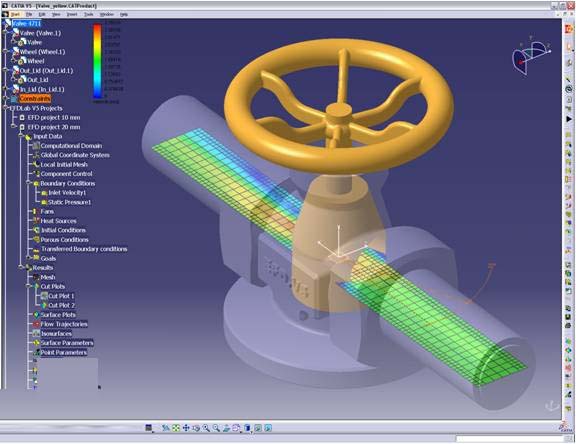
Task: Select the Surface Parameters tree item
Action: point(67,343)
